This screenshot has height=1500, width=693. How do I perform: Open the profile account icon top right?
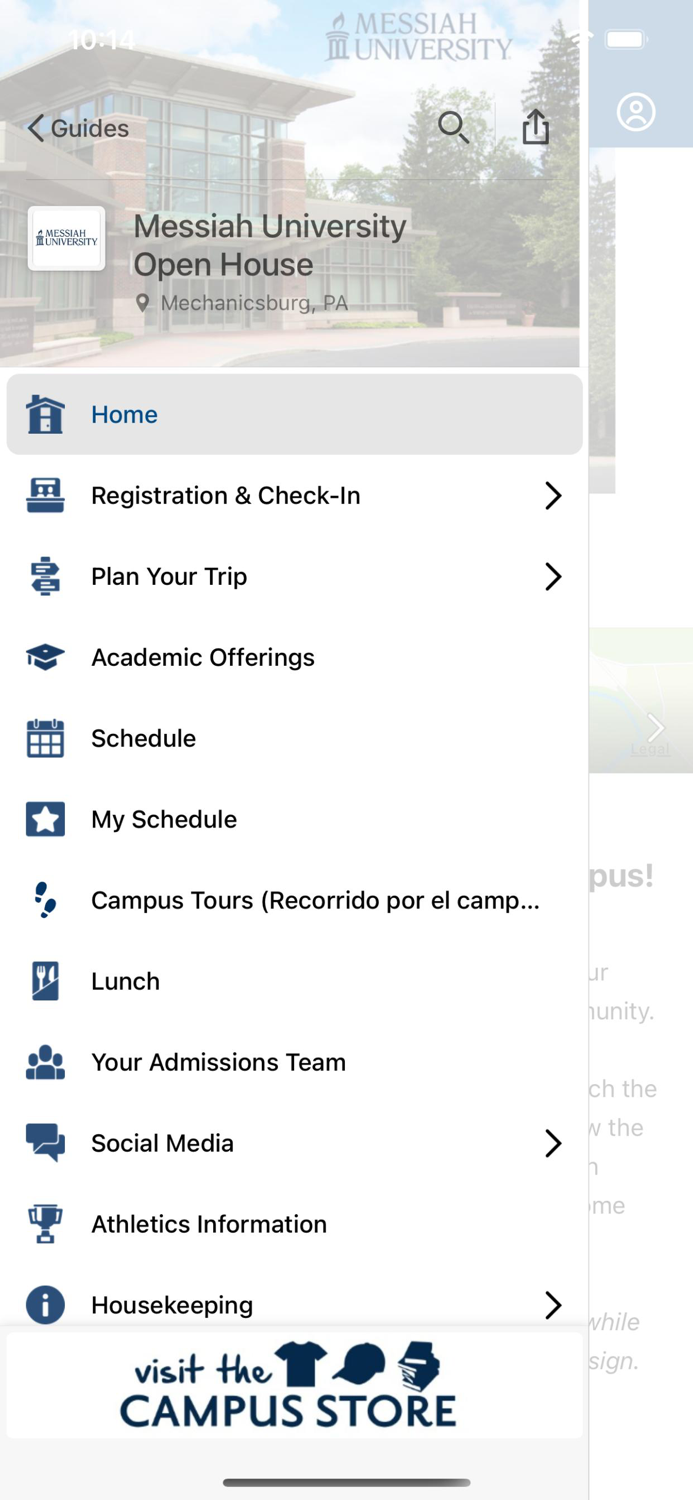click(x=638, y=112)
